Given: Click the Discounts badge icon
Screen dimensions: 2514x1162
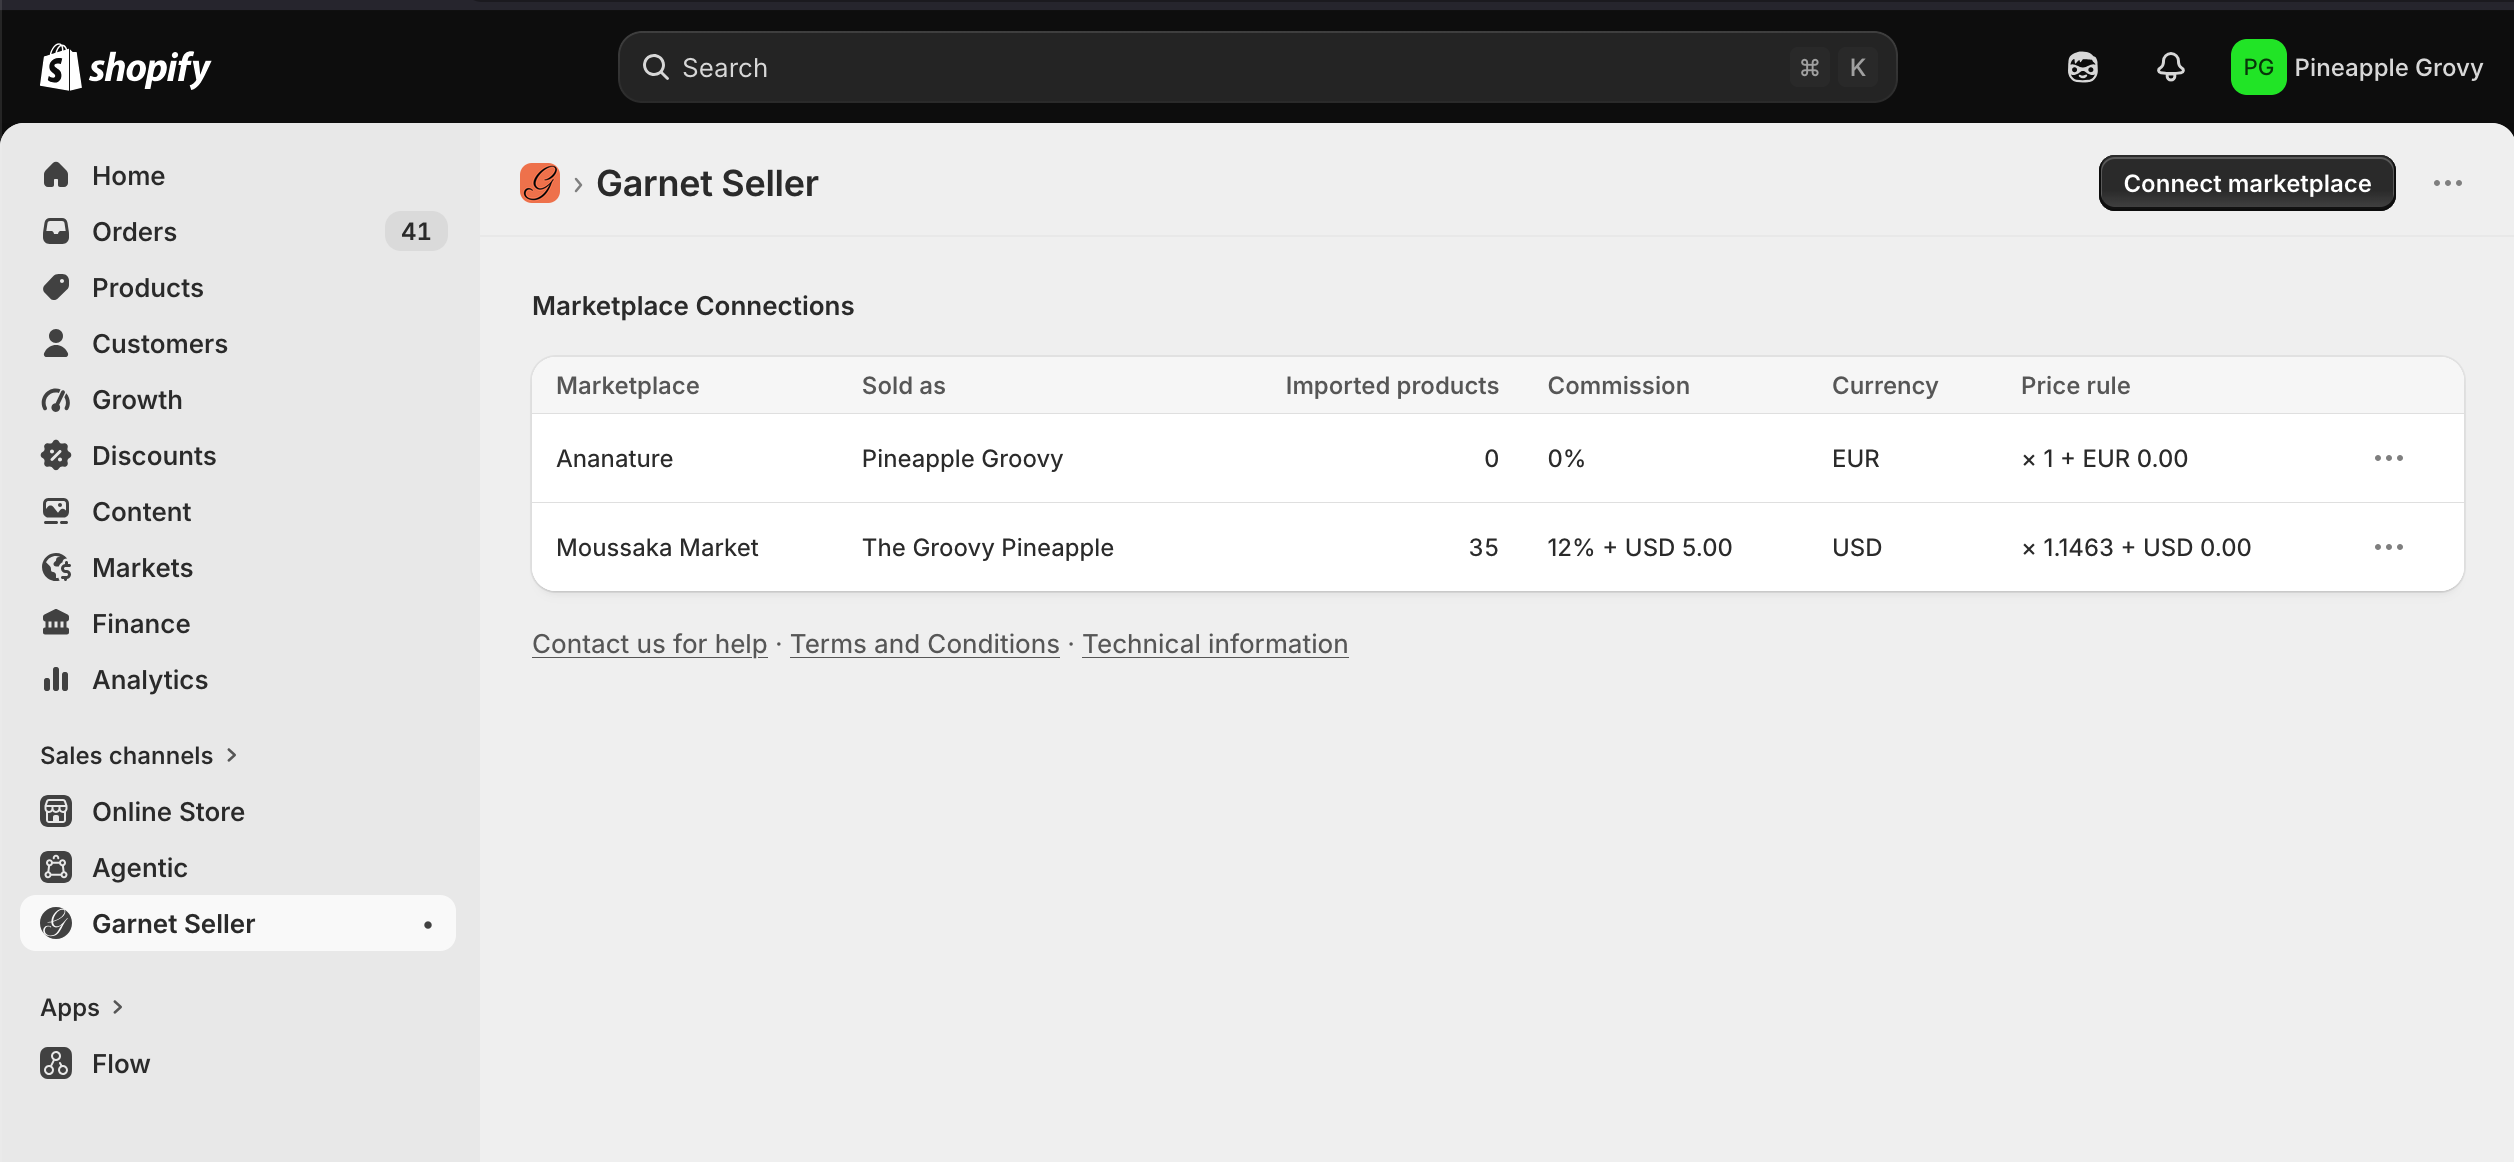Looking at the screenshot, I should coord(56,455).
